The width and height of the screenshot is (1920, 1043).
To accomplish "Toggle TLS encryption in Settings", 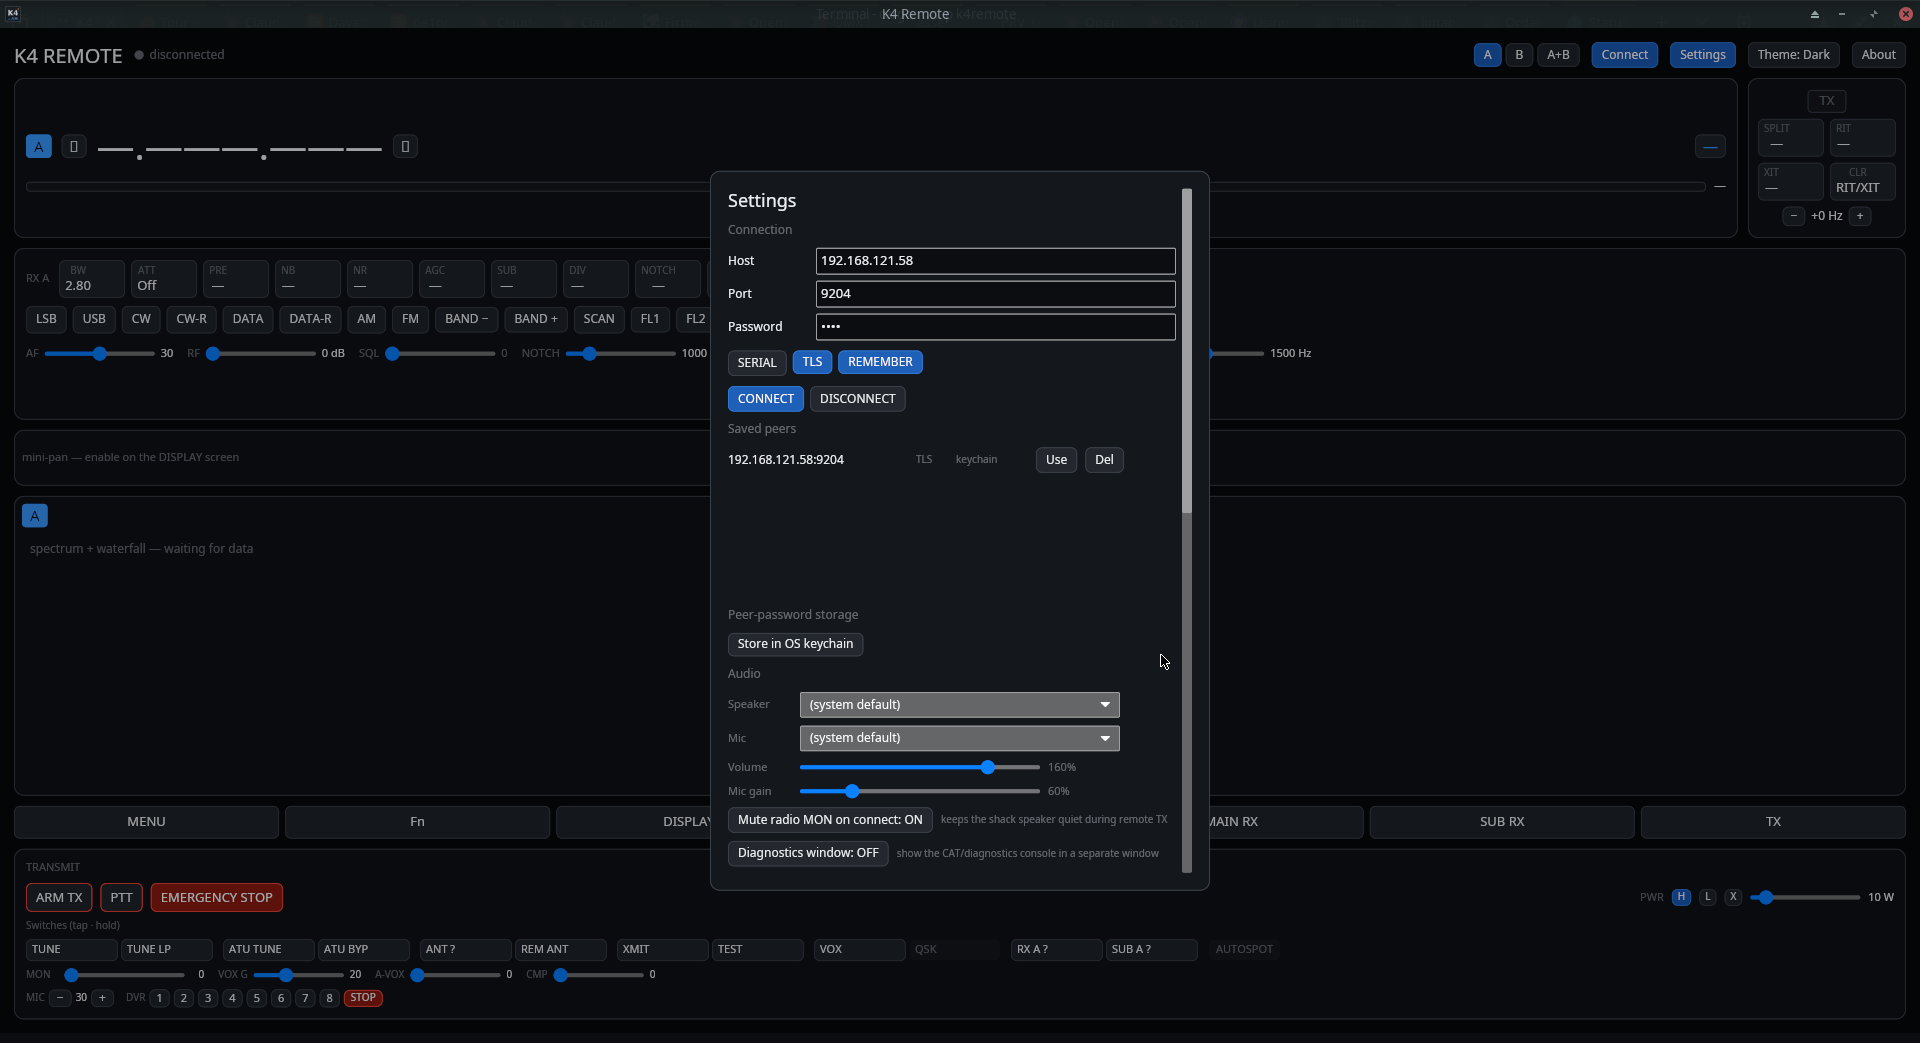I will [812, 362].
